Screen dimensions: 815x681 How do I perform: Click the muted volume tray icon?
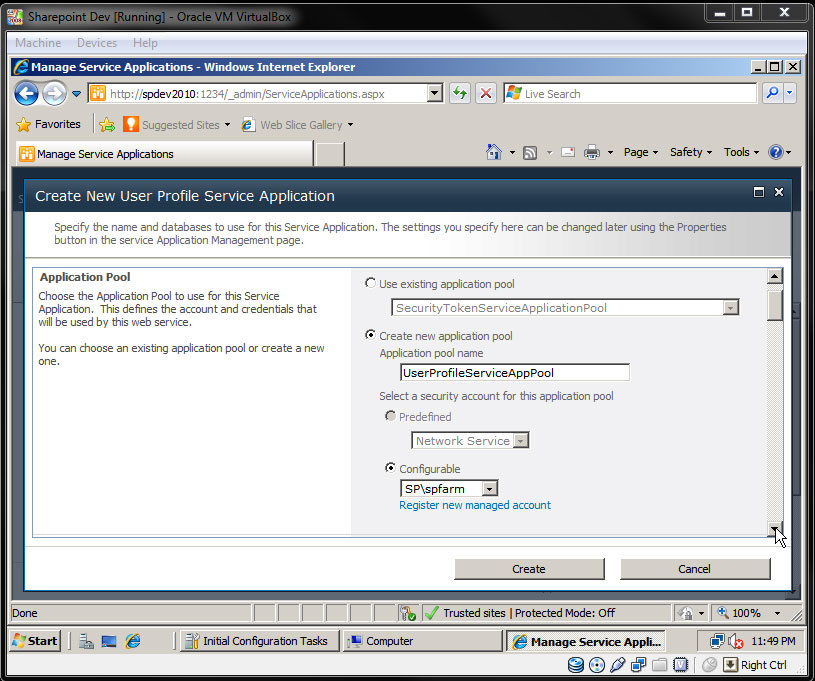pos(735,641)
